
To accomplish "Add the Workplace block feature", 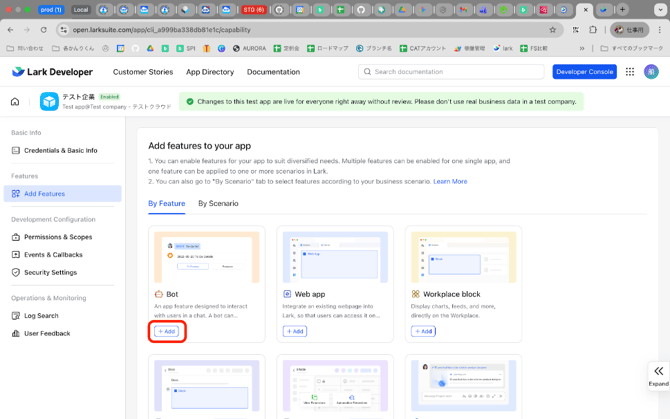I will pos(423,331).
